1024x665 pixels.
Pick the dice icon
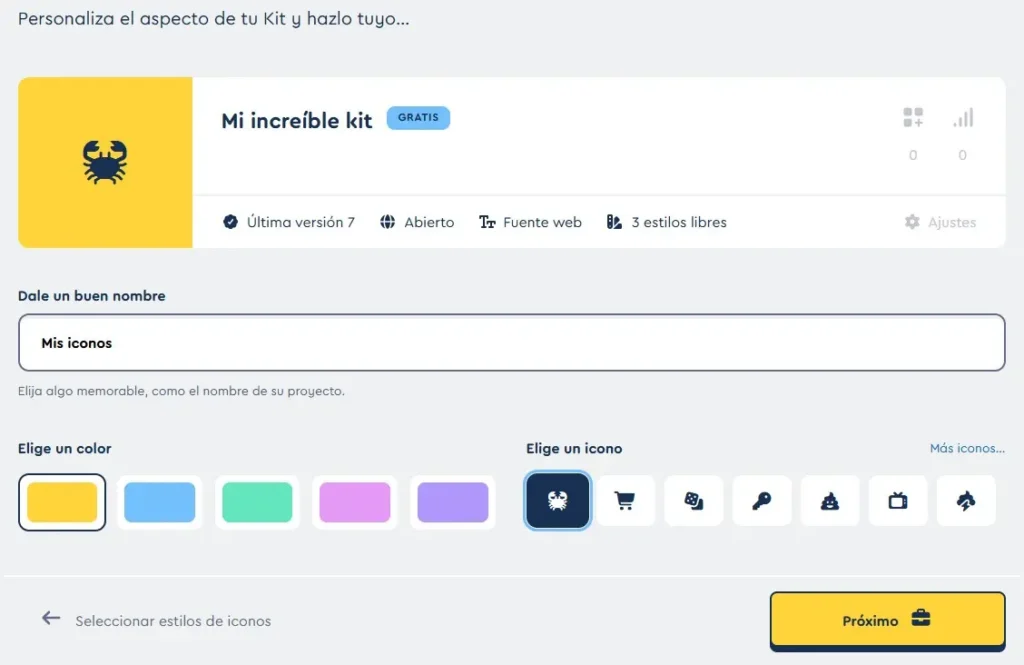coord(694,501)
